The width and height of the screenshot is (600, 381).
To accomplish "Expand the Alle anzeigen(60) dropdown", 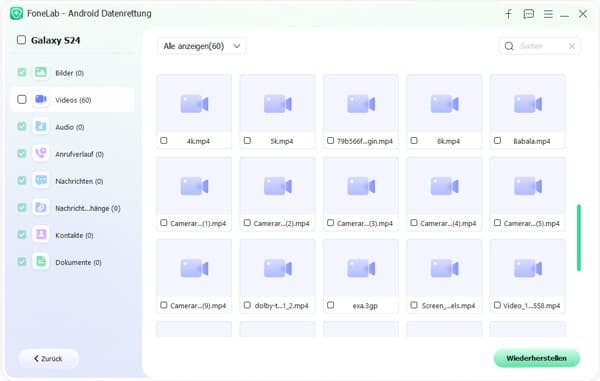I will [202, 46].
